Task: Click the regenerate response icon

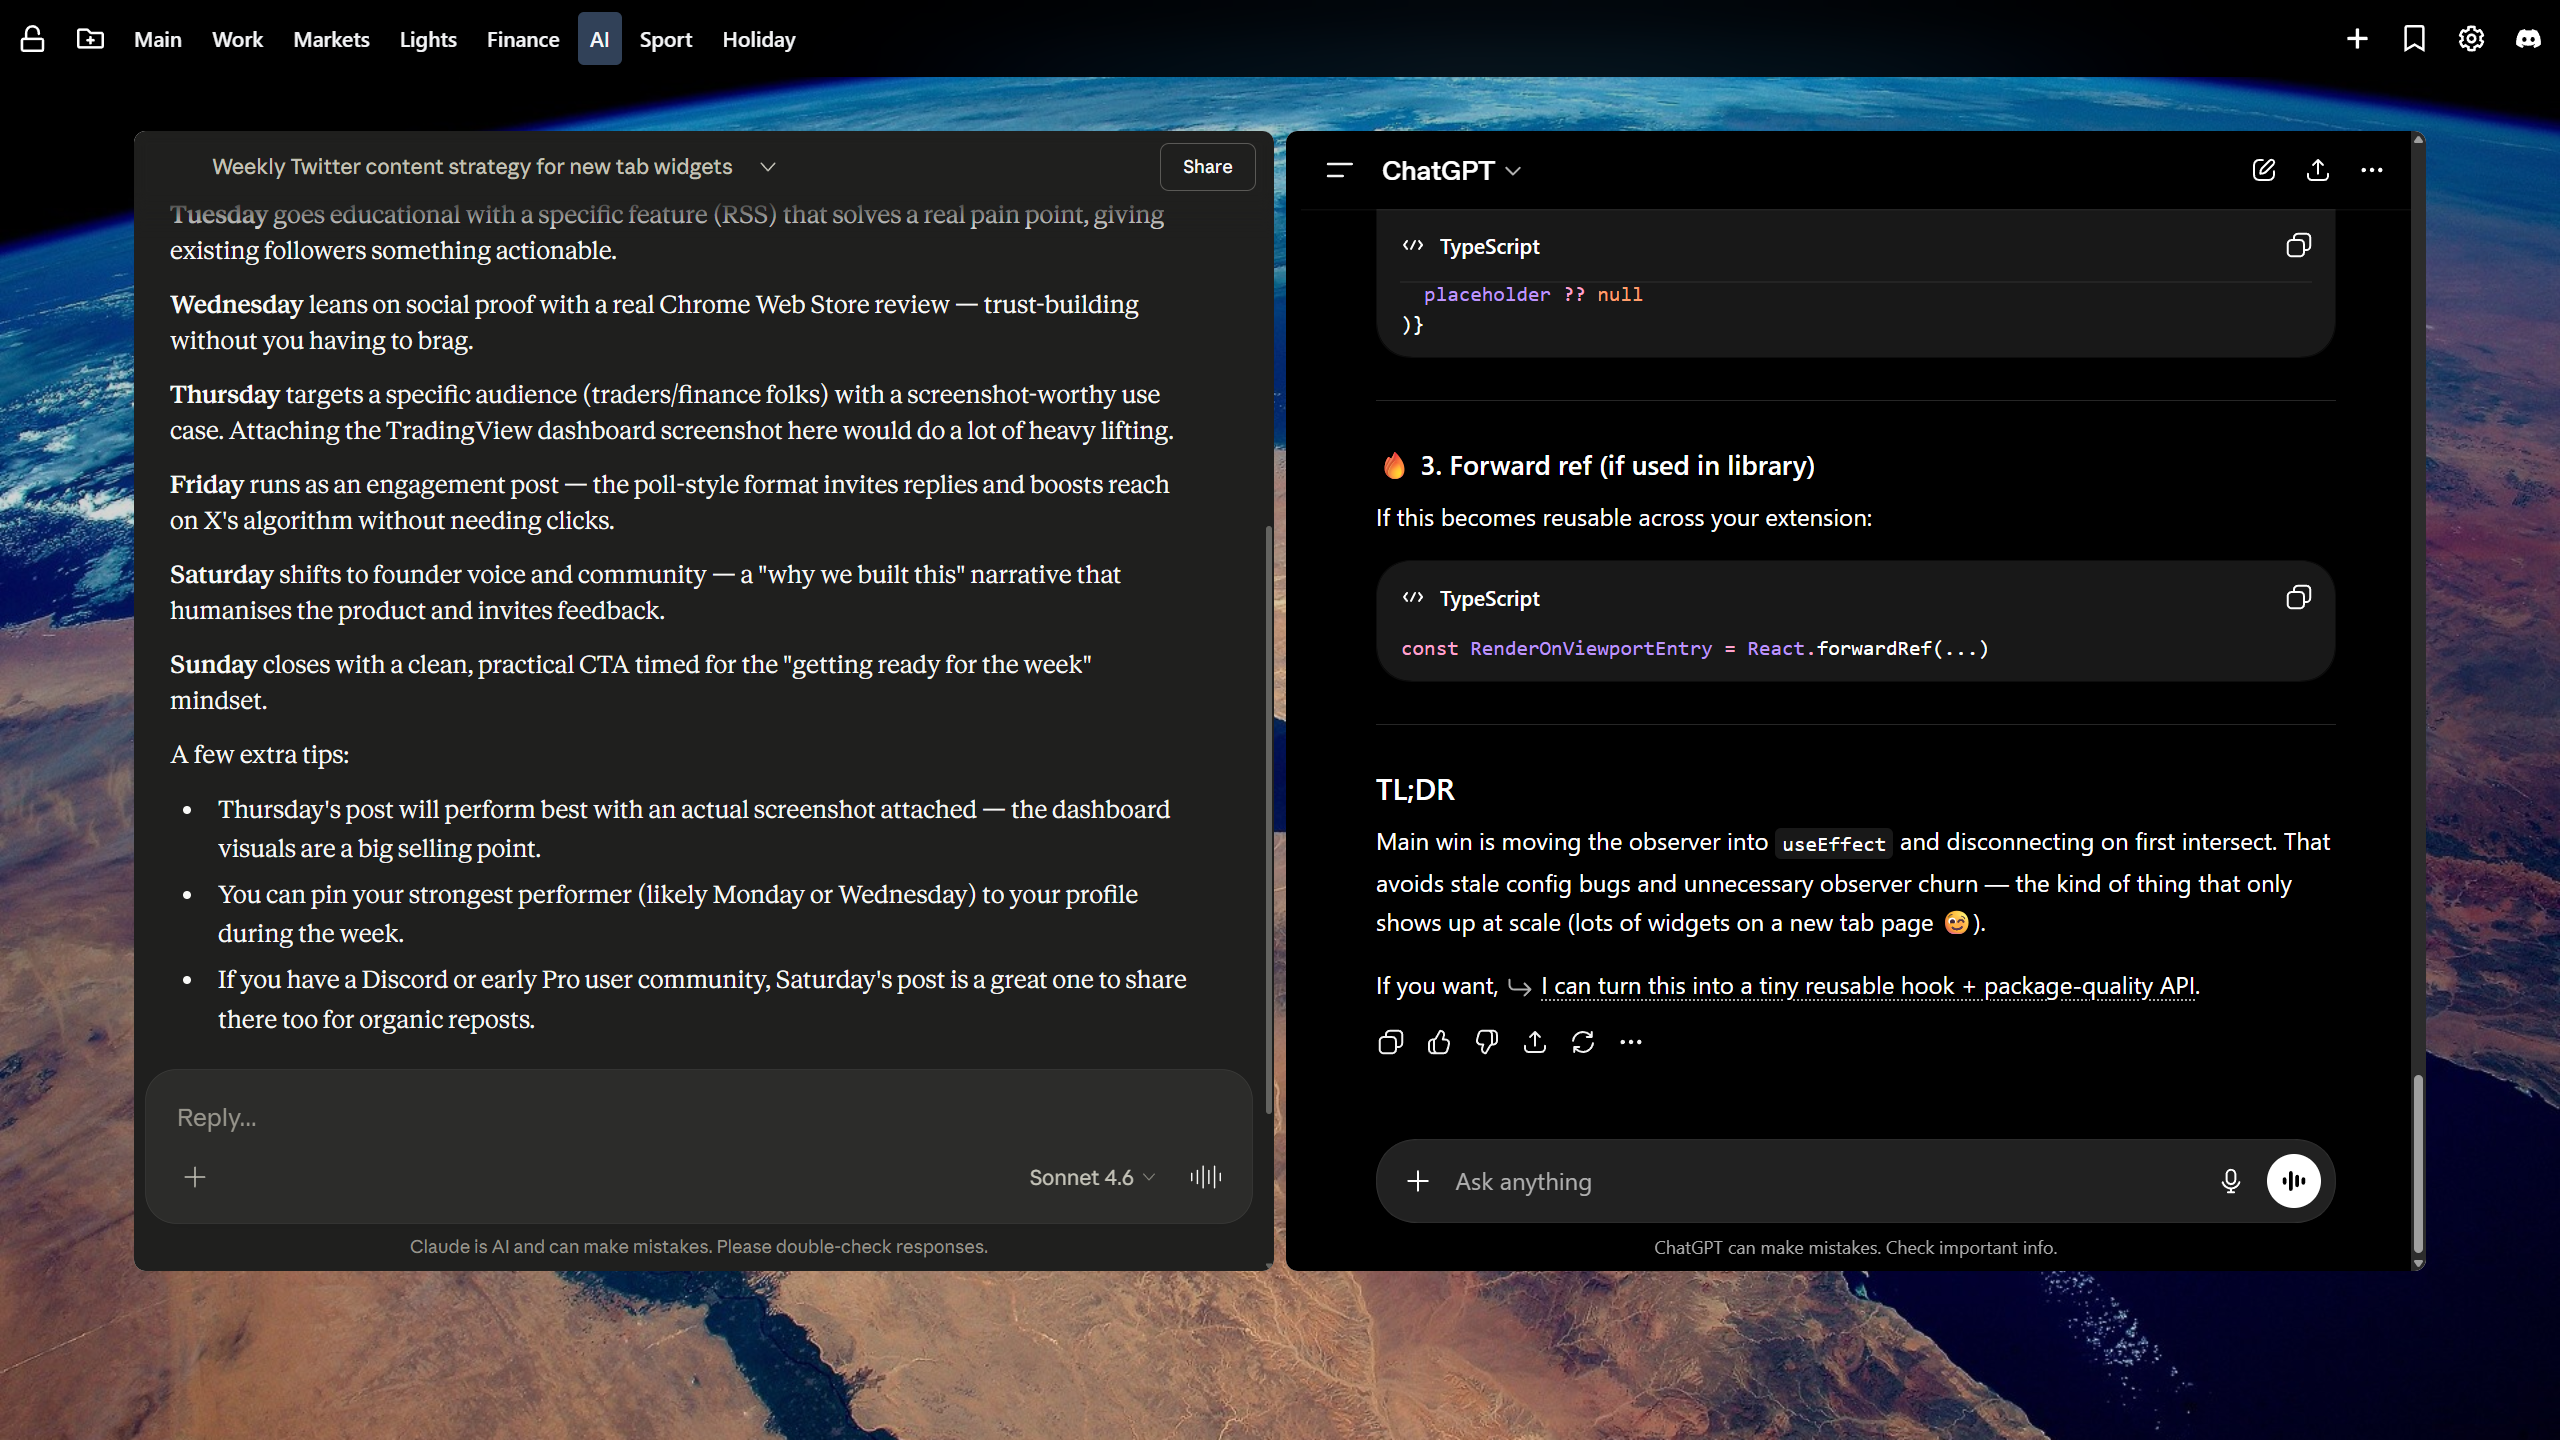Action: click(1583, 1042)
